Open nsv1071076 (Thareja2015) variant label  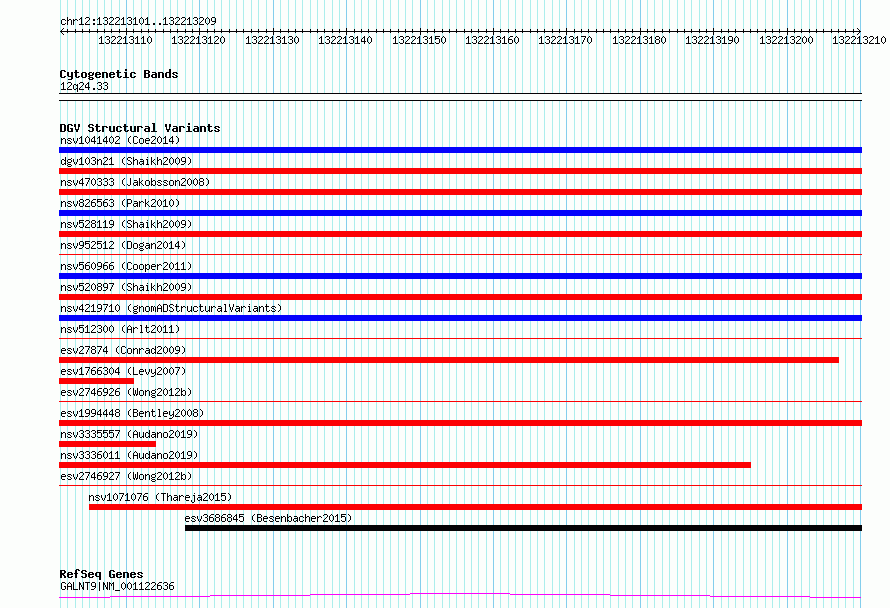160,497
